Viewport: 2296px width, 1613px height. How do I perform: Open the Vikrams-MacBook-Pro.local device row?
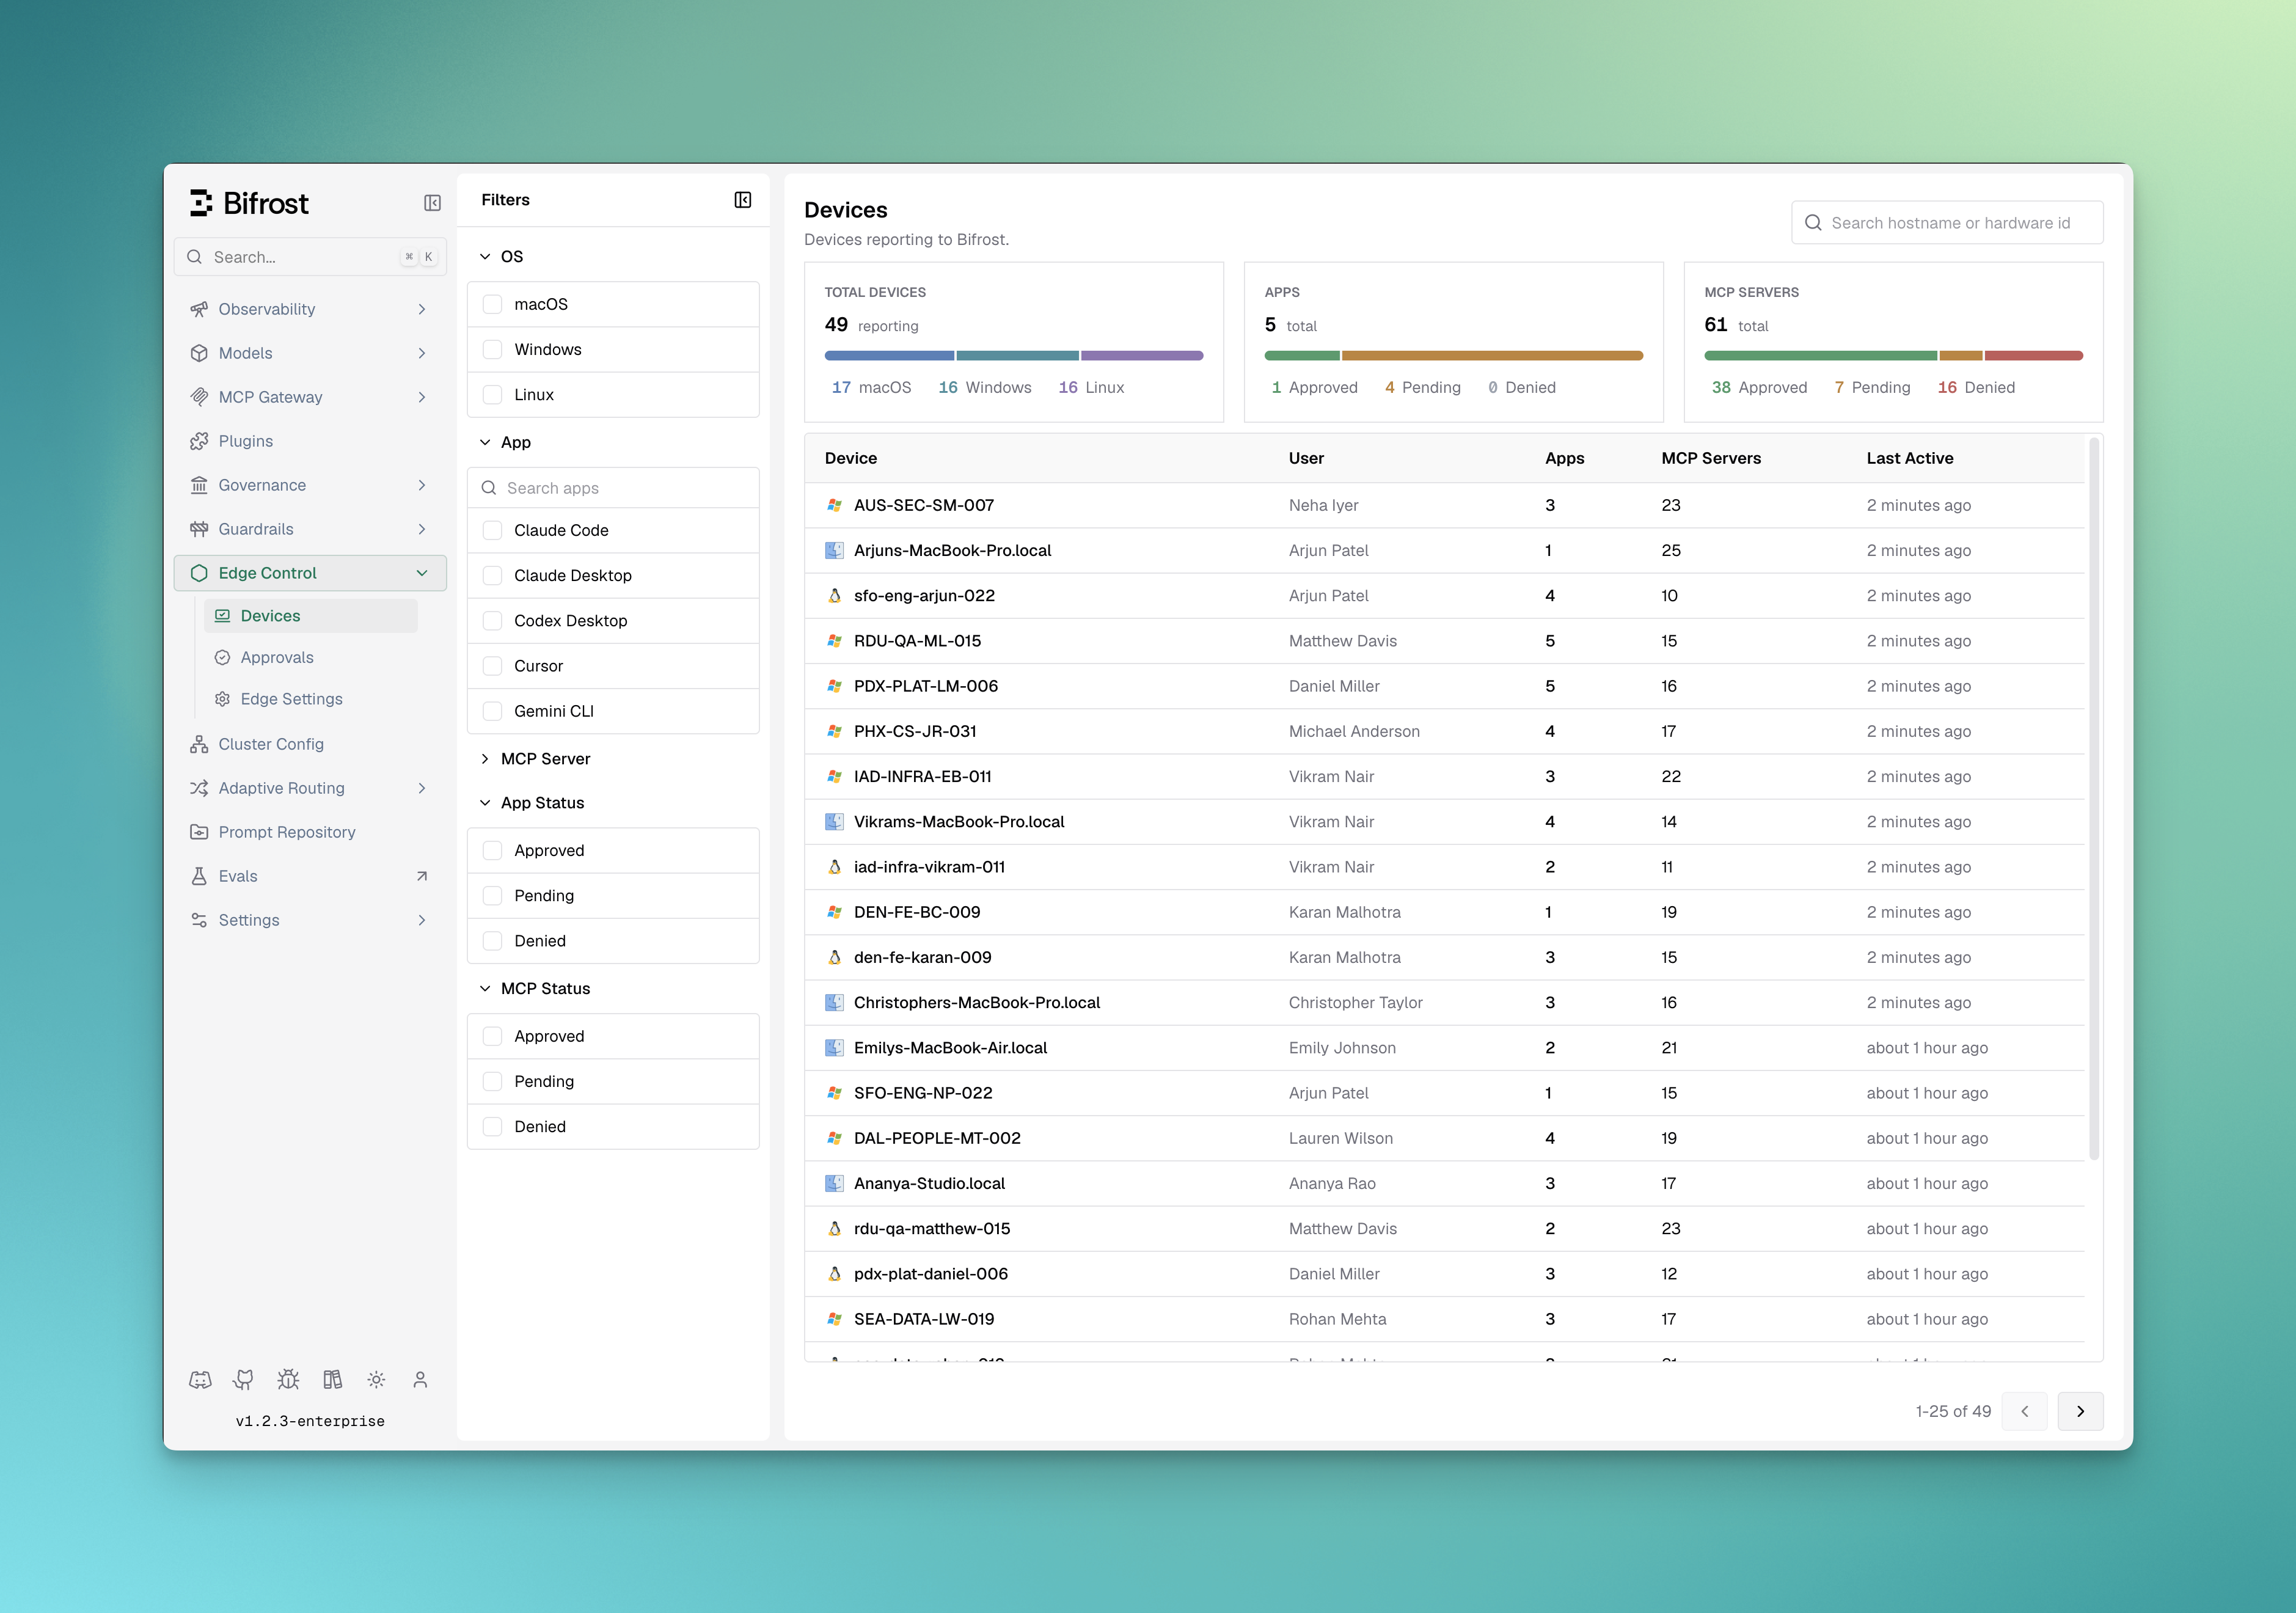(x=1444, y=822)
